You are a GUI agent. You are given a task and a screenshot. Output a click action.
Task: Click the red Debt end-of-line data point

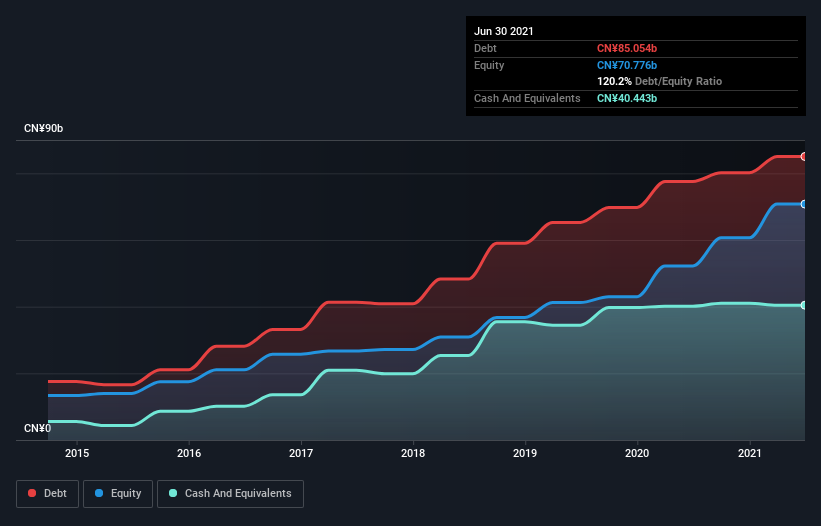[x=804, y=156]
